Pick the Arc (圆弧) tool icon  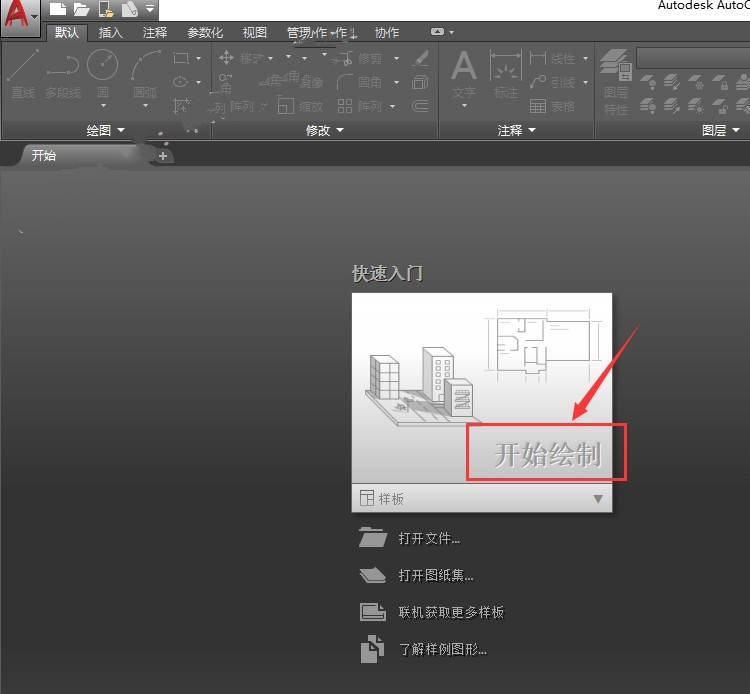point(145,66)
